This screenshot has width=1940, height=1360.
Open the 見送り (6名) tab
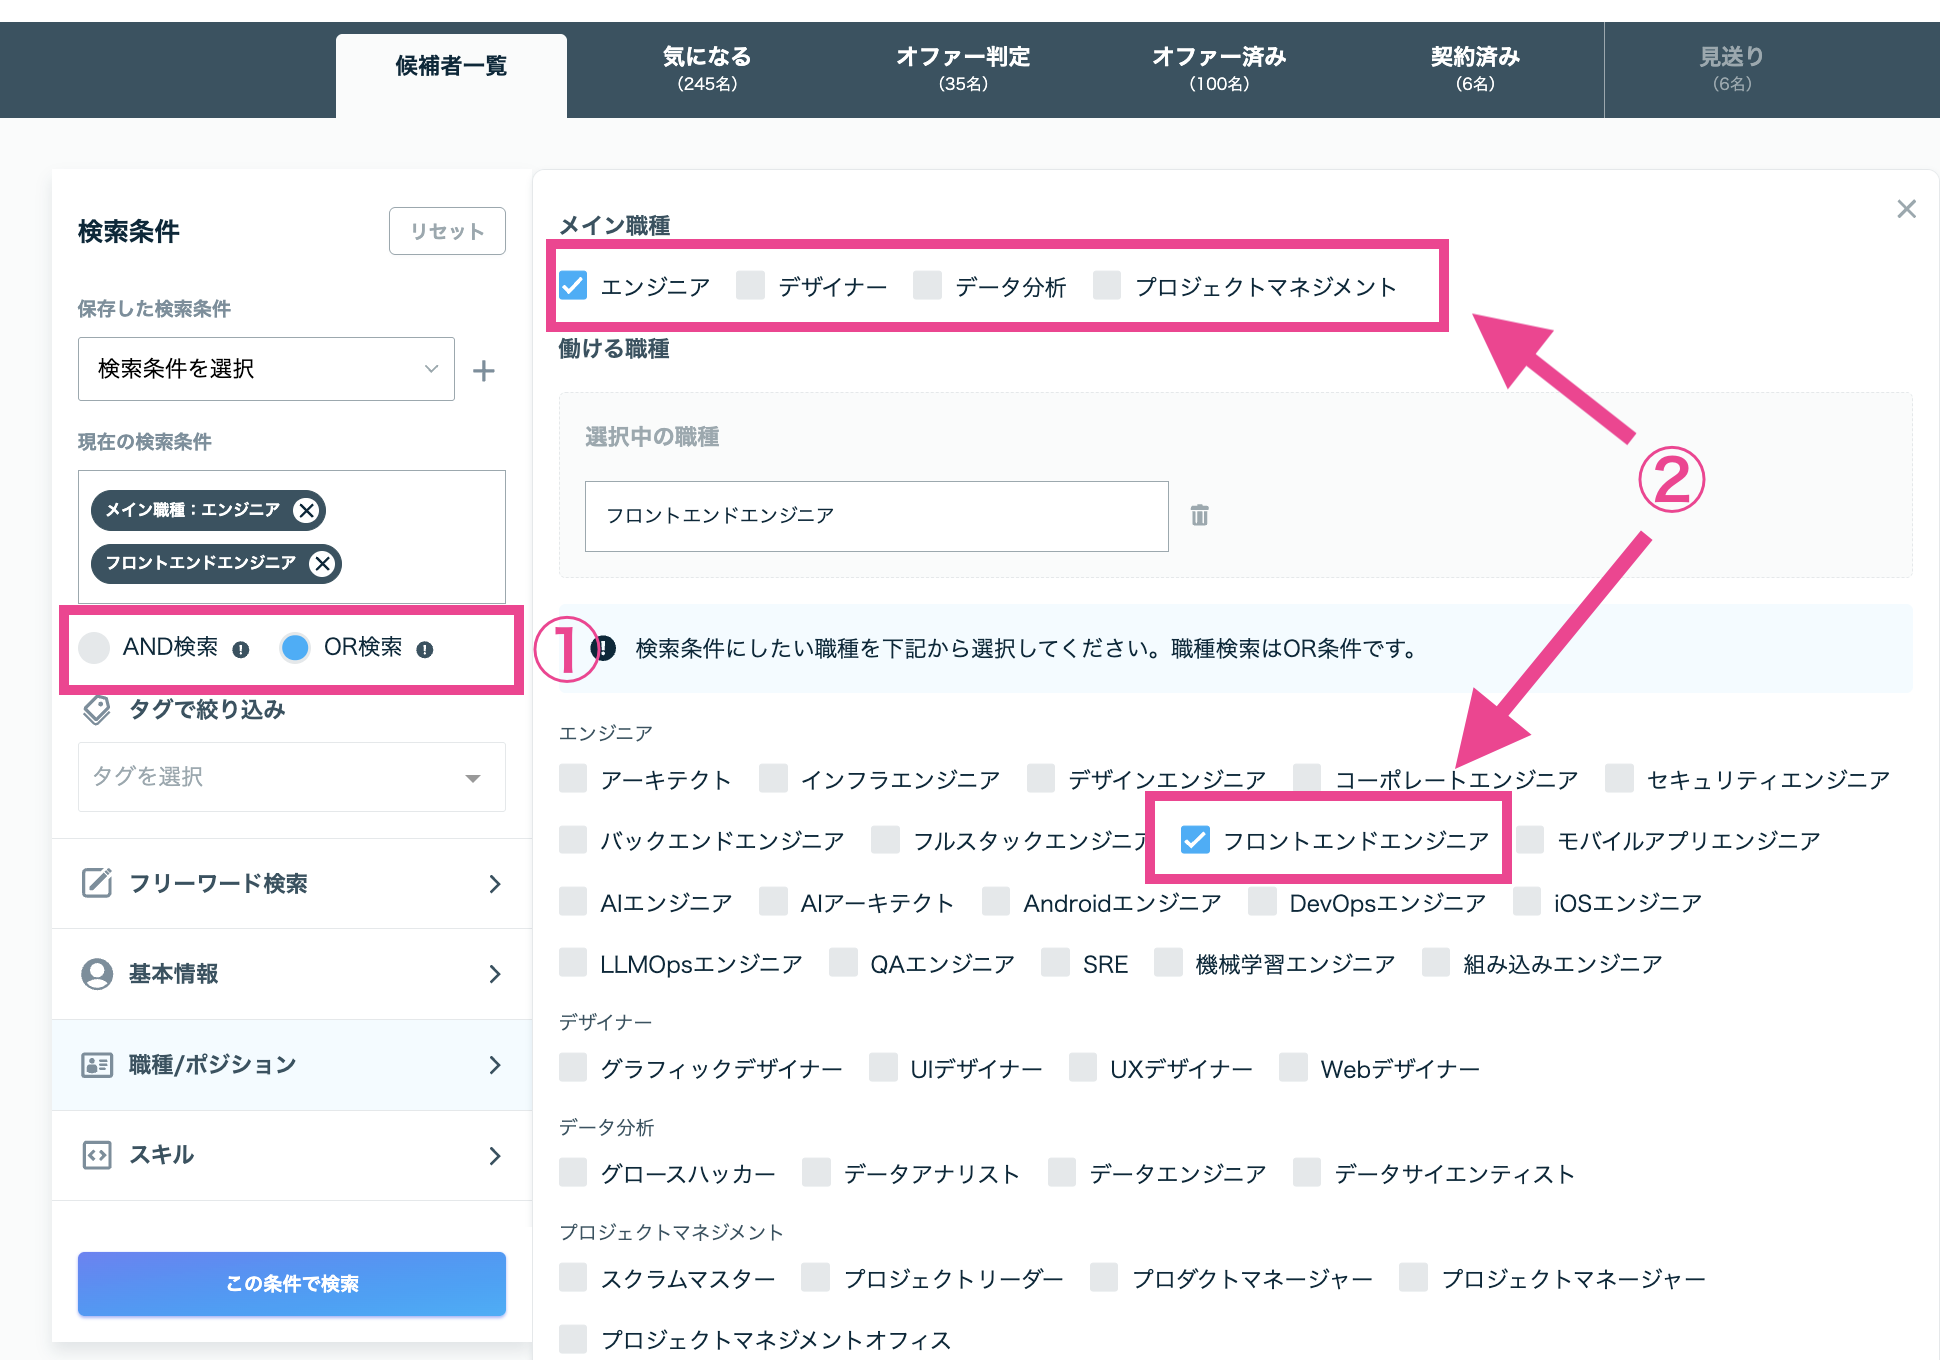click(1732, 68)
